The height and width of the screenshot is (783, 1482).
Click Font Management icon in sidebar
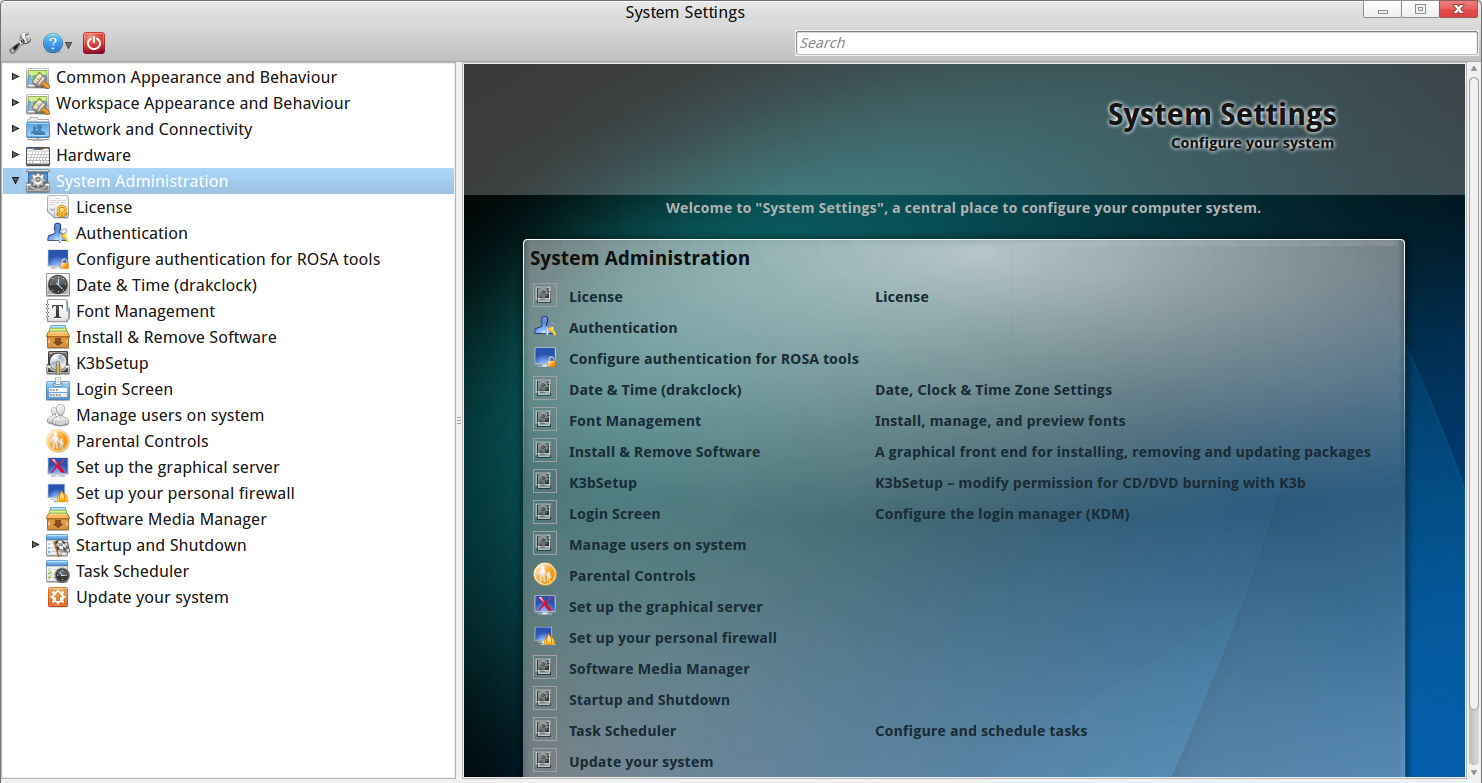pyautogui.click(x=58, y=311)
